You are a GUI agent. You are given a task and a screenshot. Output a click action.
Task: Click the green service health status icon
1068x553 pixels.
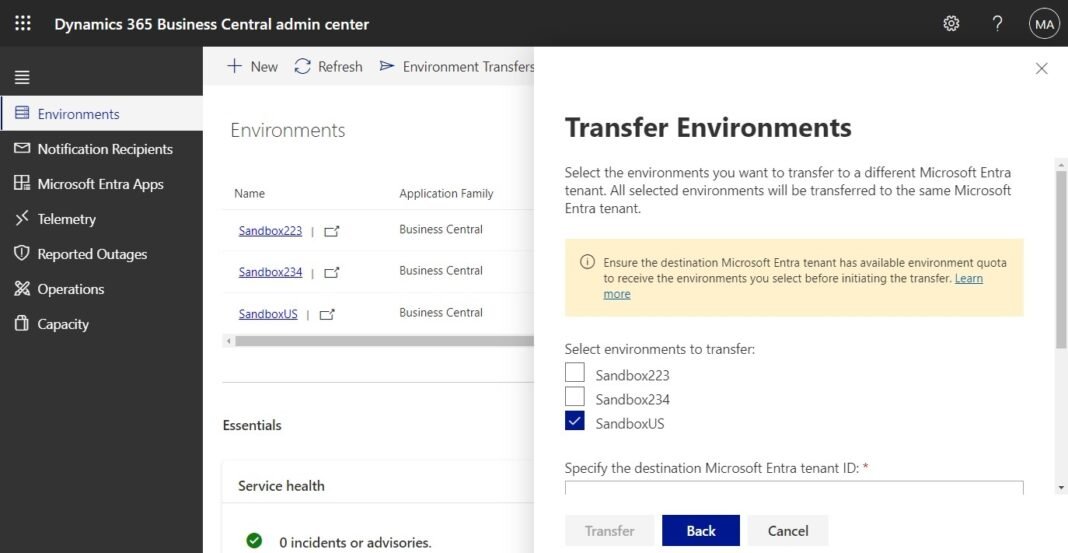254,541
